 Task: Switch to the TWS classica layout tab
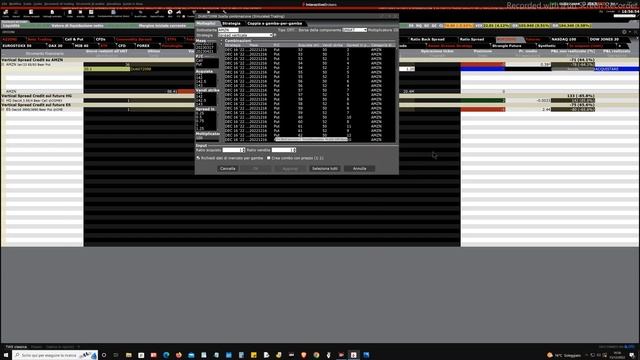point(16,347)
